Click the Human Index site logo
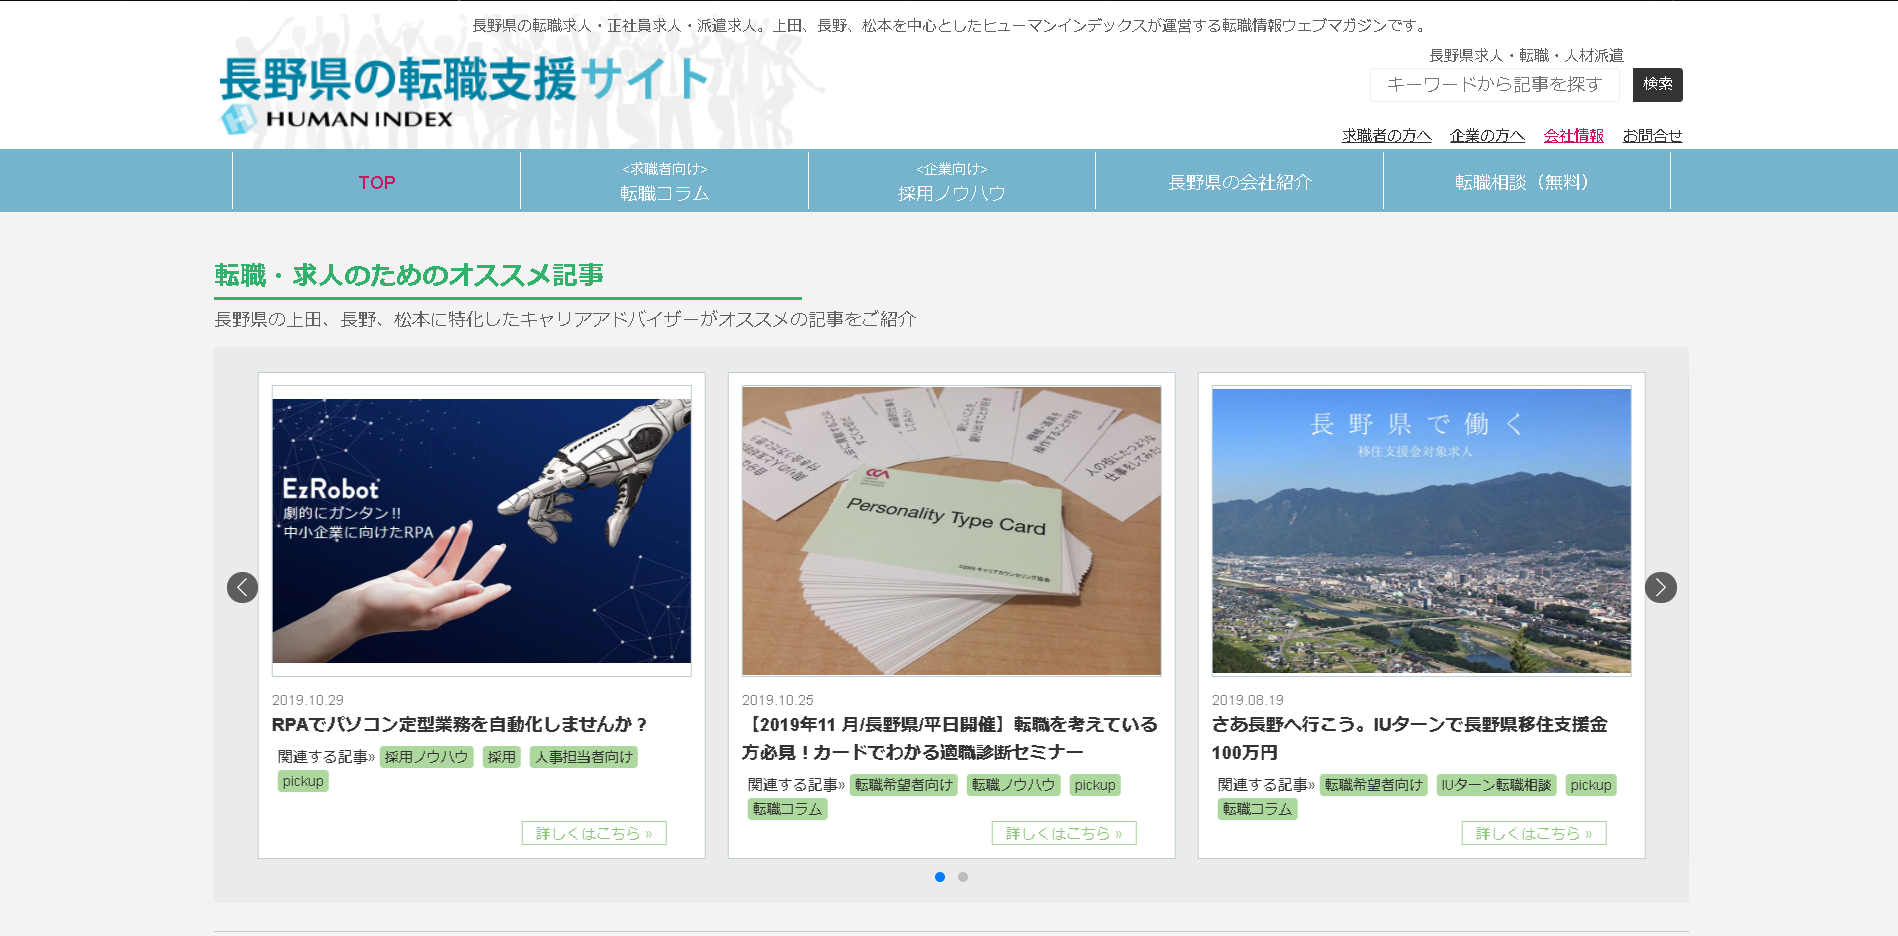Image resolution: width=1898 pixels, height=936 pixels. 463,93
